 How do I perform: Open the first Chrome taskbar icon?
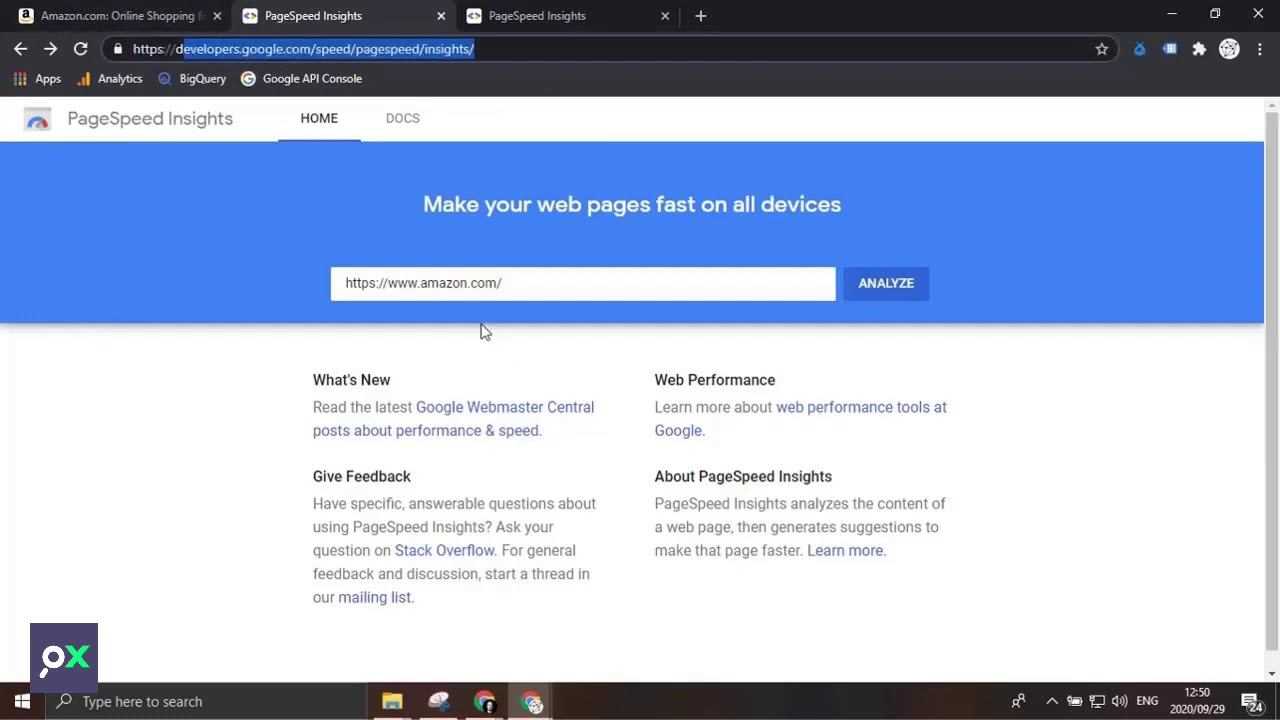[485, 701]
